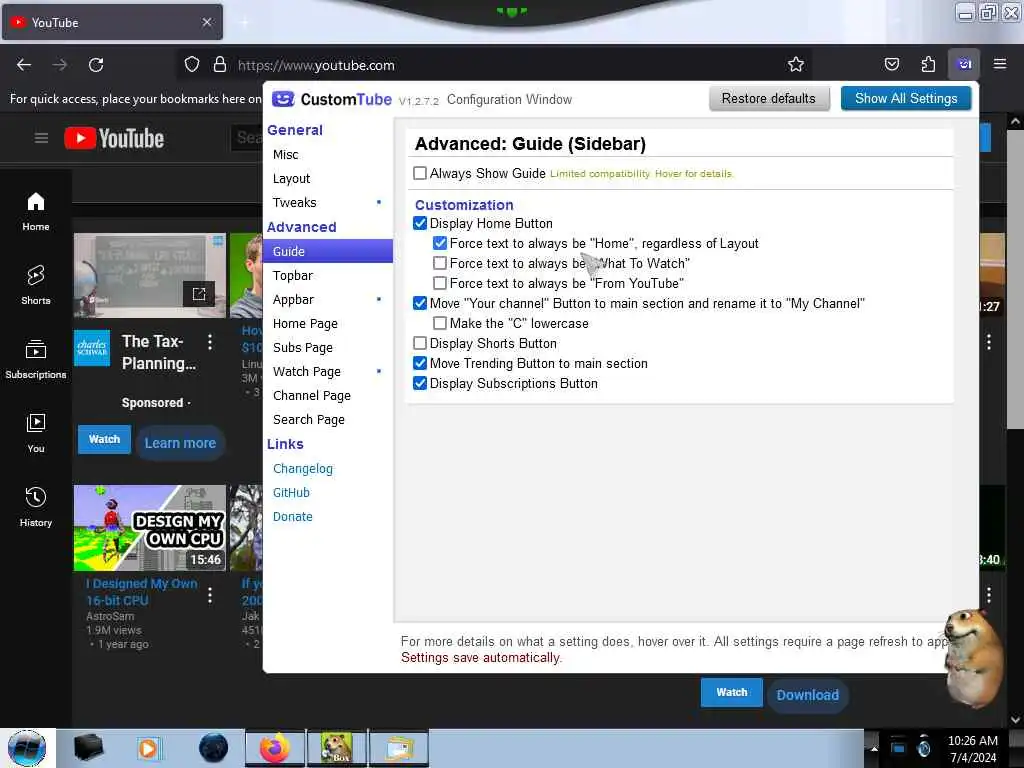This screenshot has height=768, width=1024.
Task: Click the browser back arrow
Action: coord(24,65)
